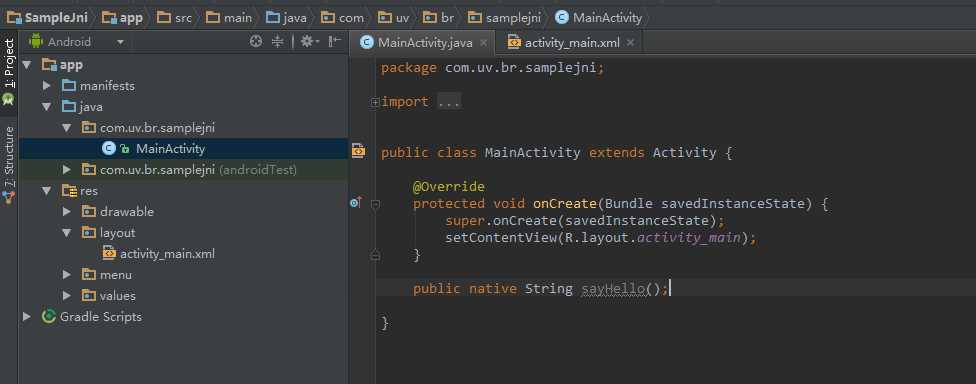Click the java breadcrumb
976x384 pixels.
(286, 17)
